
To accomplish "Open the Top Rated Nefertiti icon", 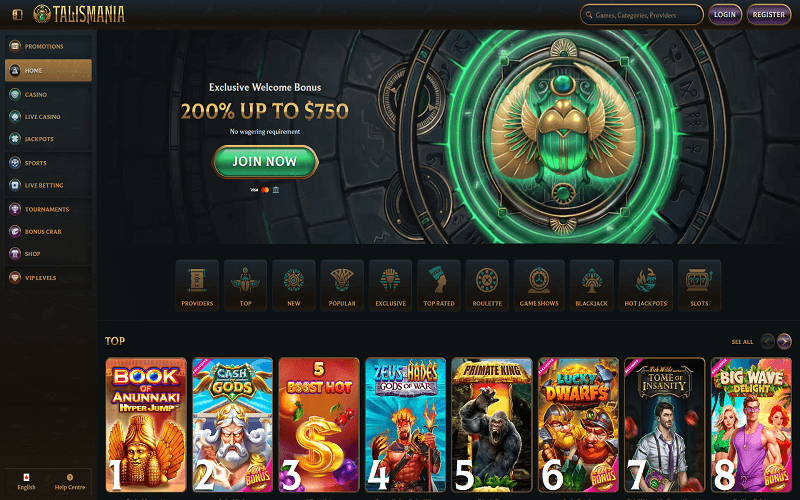I will 439,285.
